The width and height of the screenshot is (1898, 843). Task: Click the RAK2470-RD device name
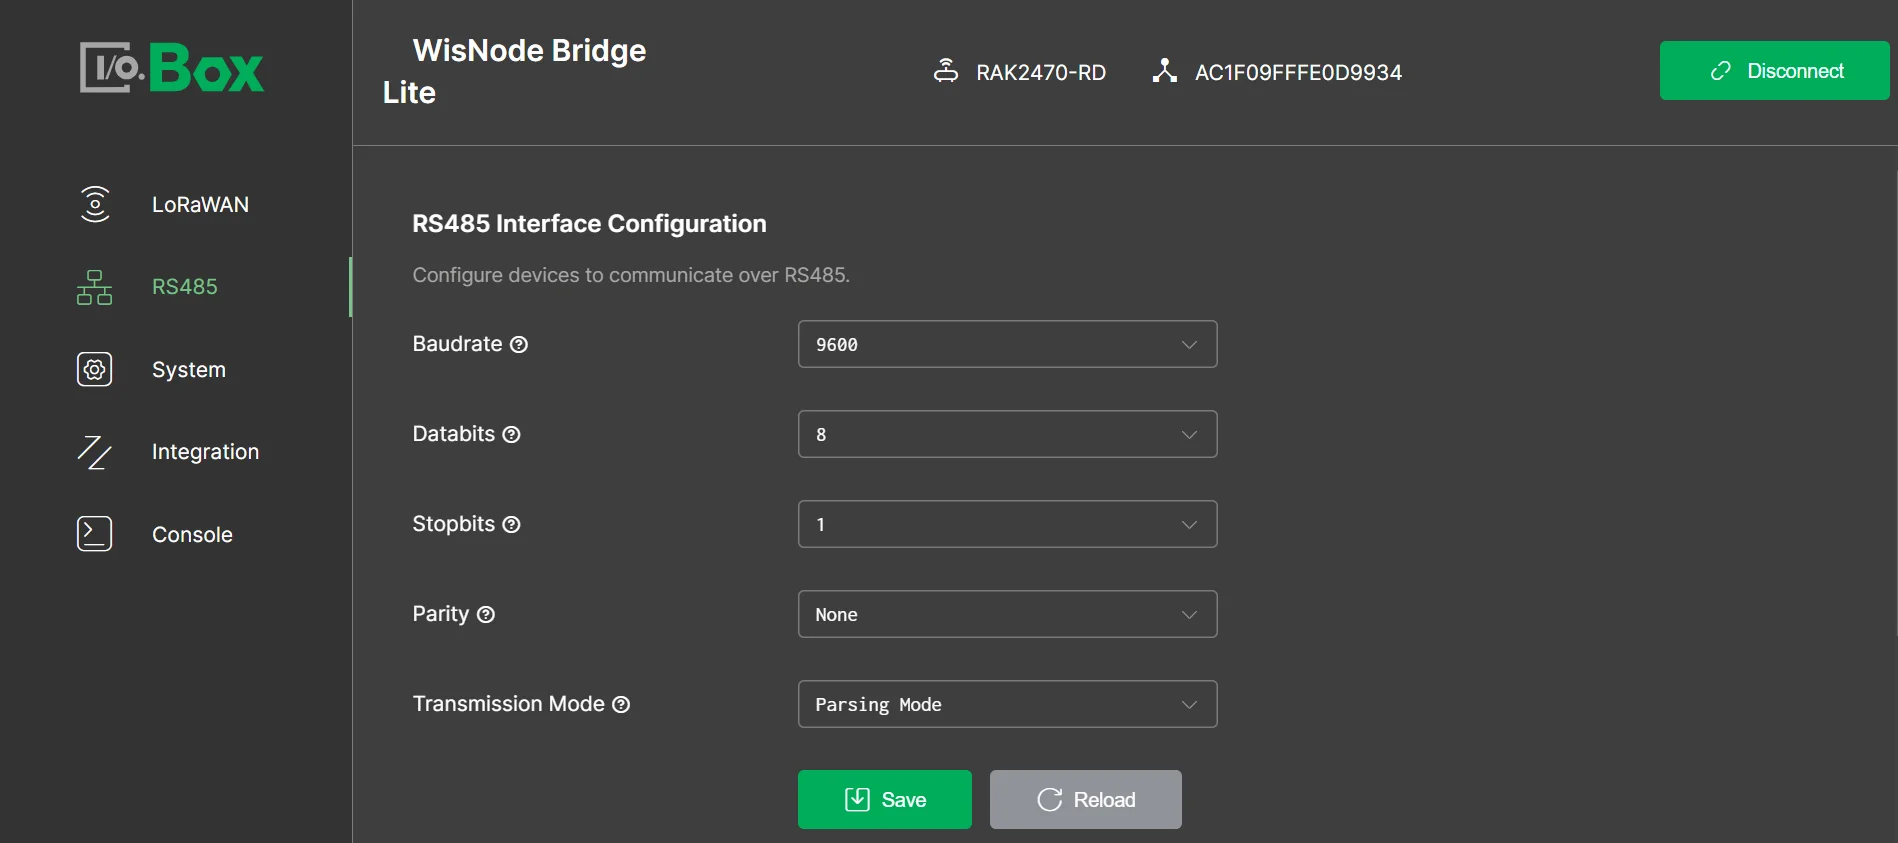pos(1041,72)
